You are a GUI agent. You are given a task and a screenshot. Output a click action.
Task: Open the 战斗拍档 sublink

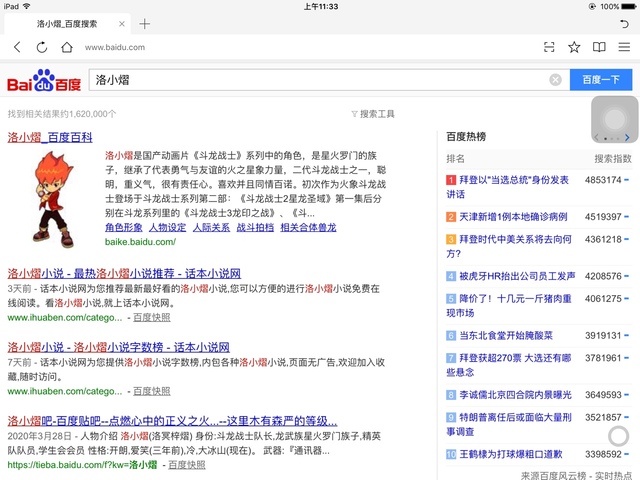[254, 227]
